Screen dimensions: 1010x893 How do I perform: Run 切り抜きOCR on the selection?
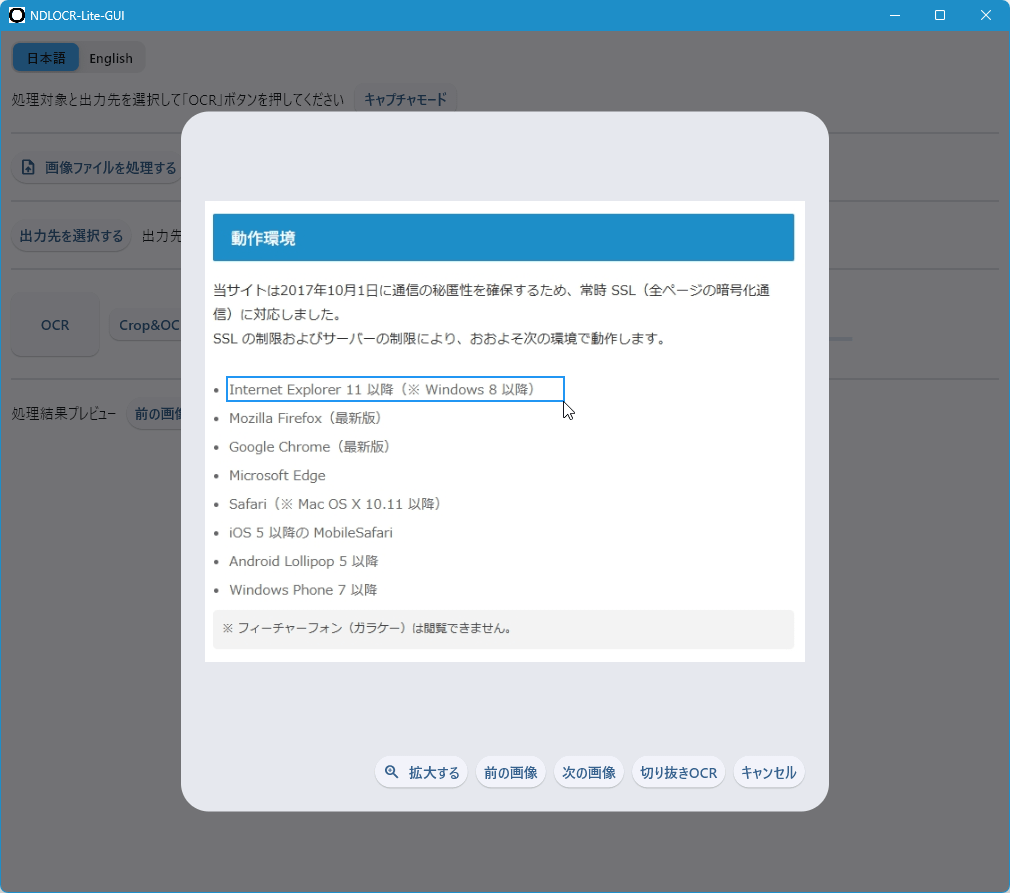(678, 772)
